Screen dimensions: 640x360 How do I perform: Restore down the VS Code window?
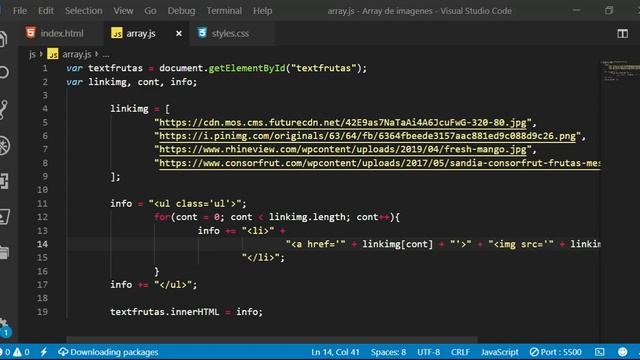pyautogui.click(x=609, y=11)
